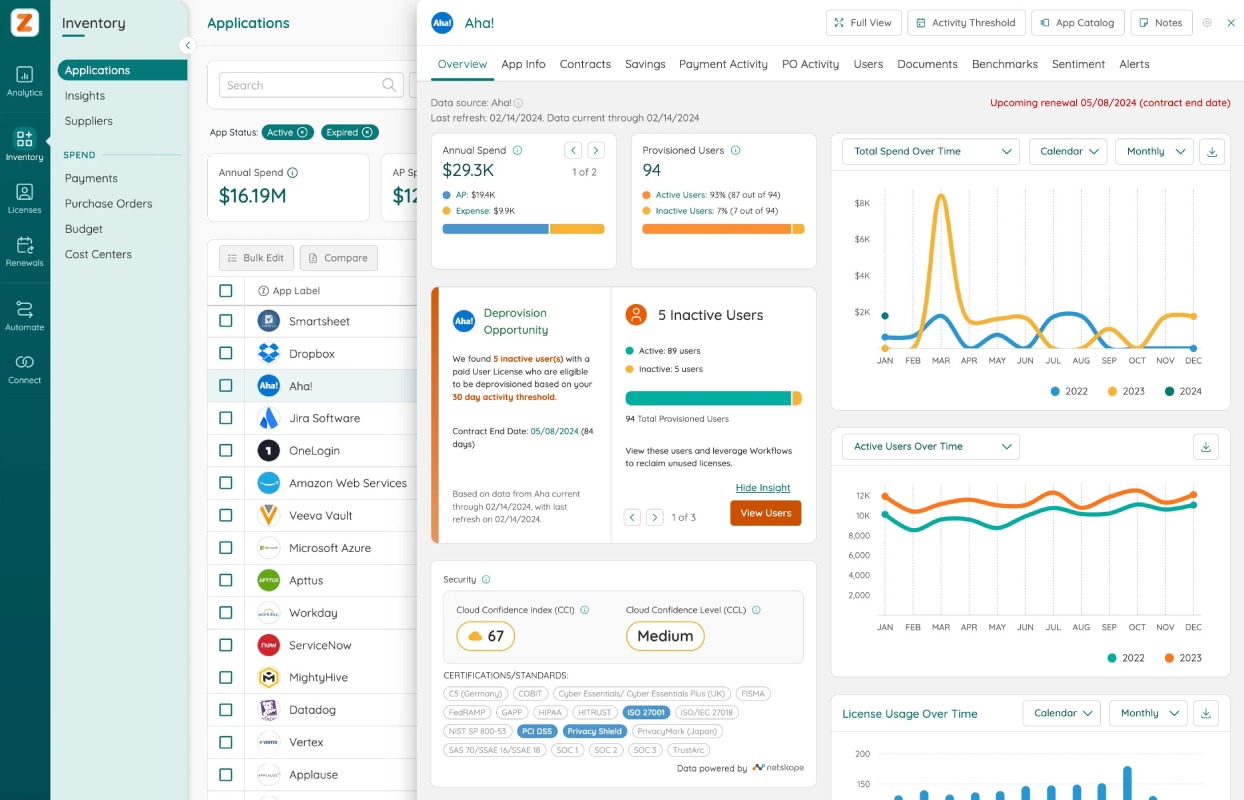Open the Total Spend Over Time dropdown
Image resolution: width=1244 pixels, height=800 pixels.
pos(931,151)
